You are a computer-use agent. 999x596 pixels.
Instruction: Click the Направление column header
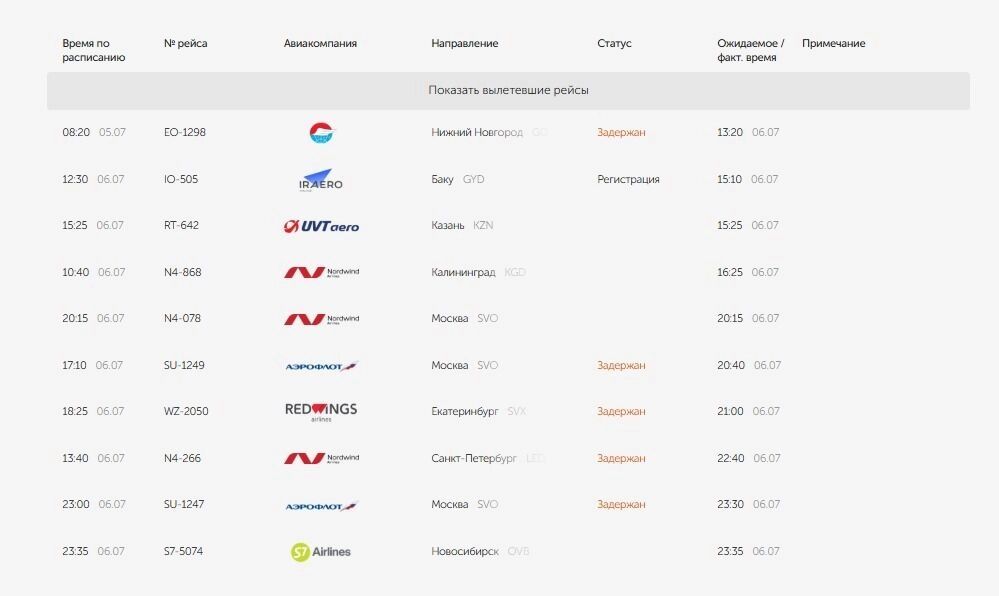tap(464, 44)
